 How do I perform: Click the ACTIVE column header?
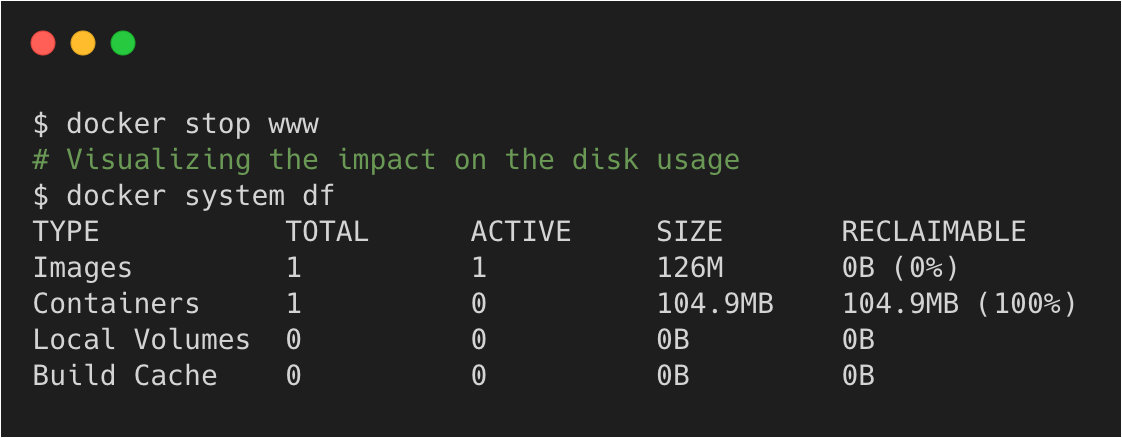(x=521, y=232)
